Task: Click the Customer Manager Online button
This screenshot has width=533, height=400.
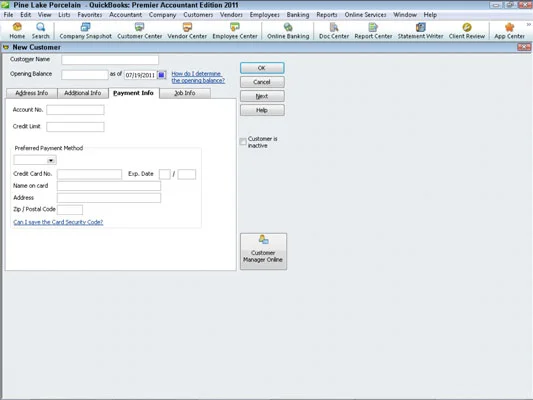Action: point(263,251)
